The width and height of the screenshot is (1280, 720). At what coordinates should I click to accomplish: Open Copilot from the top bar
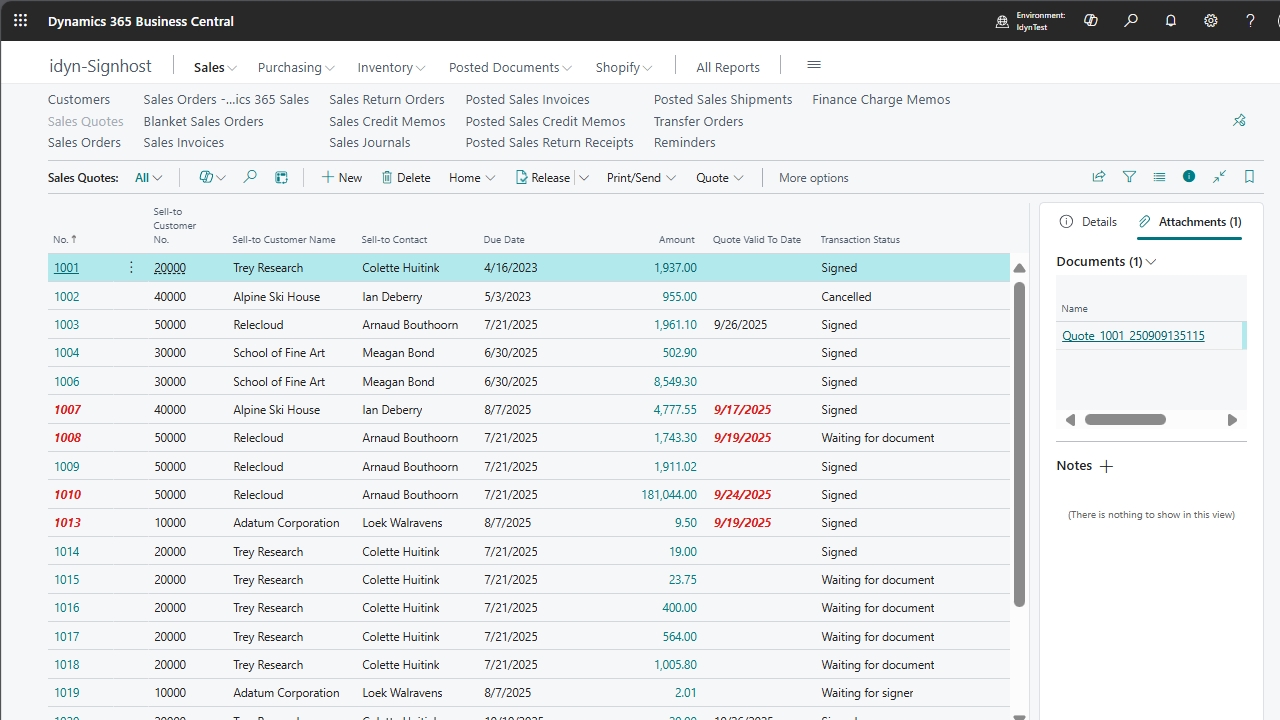(x=1091, y=20)
